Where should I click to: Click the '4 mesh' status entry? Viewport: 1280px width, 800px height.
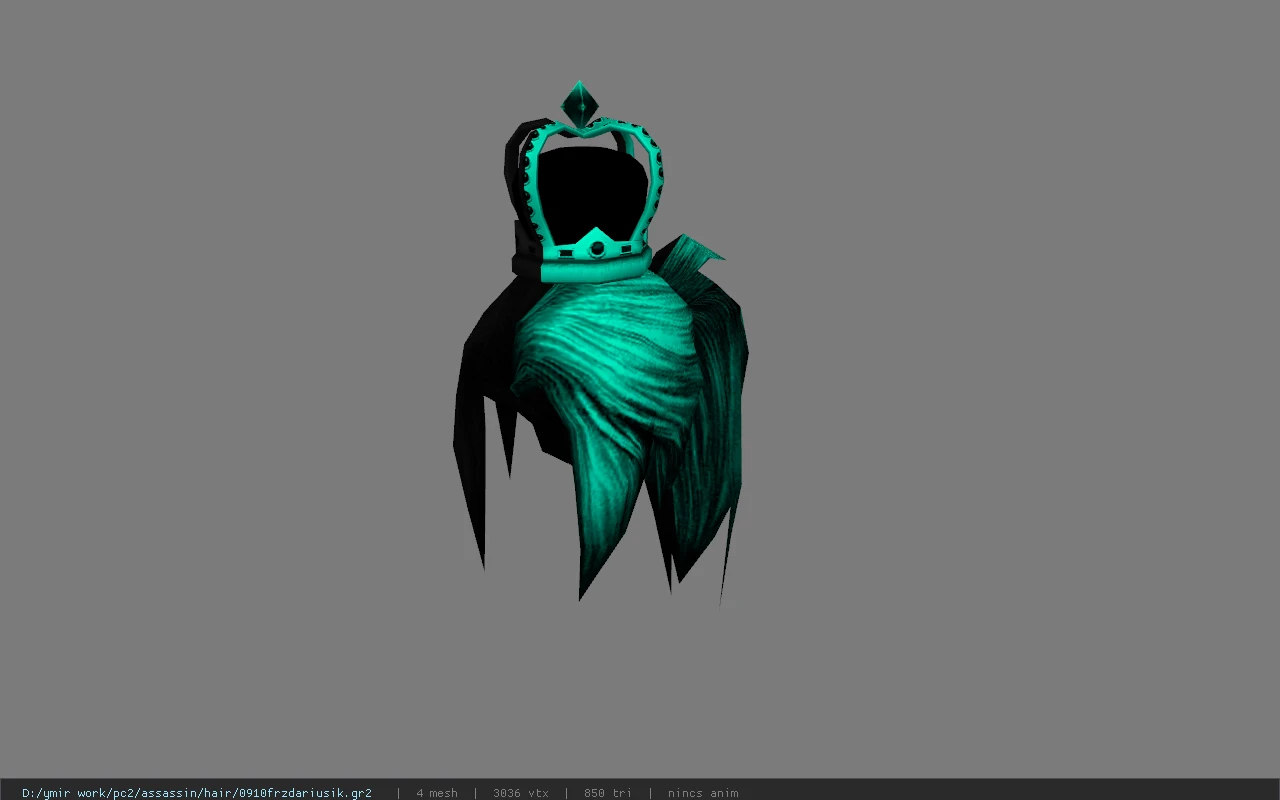[437, 793]
